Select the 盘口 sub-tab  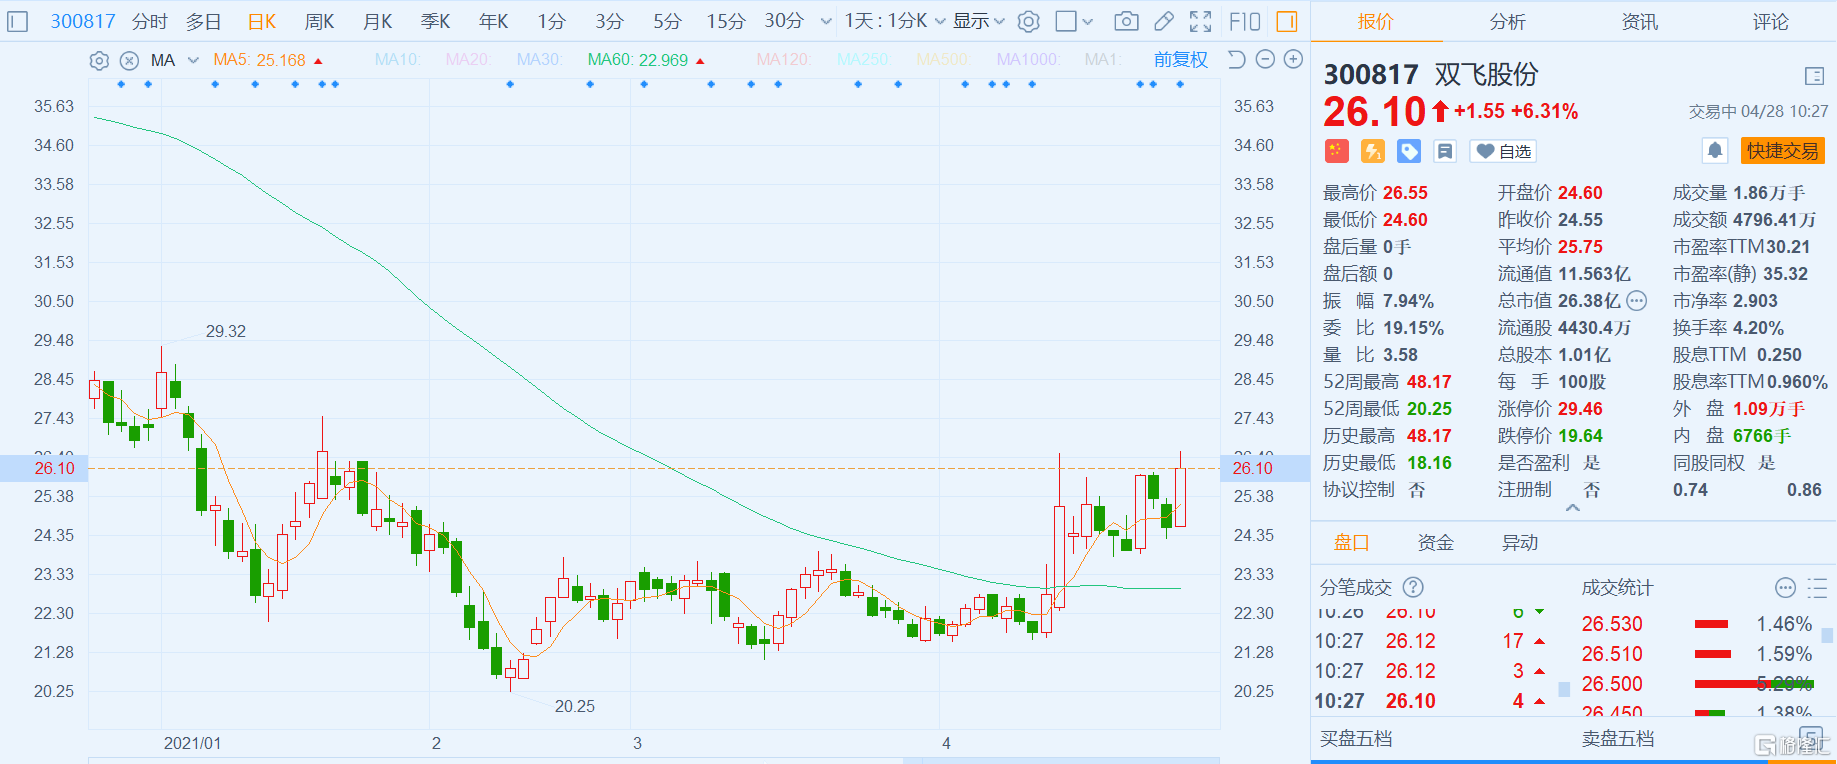pyautogui.click(x=1351, y=543)
